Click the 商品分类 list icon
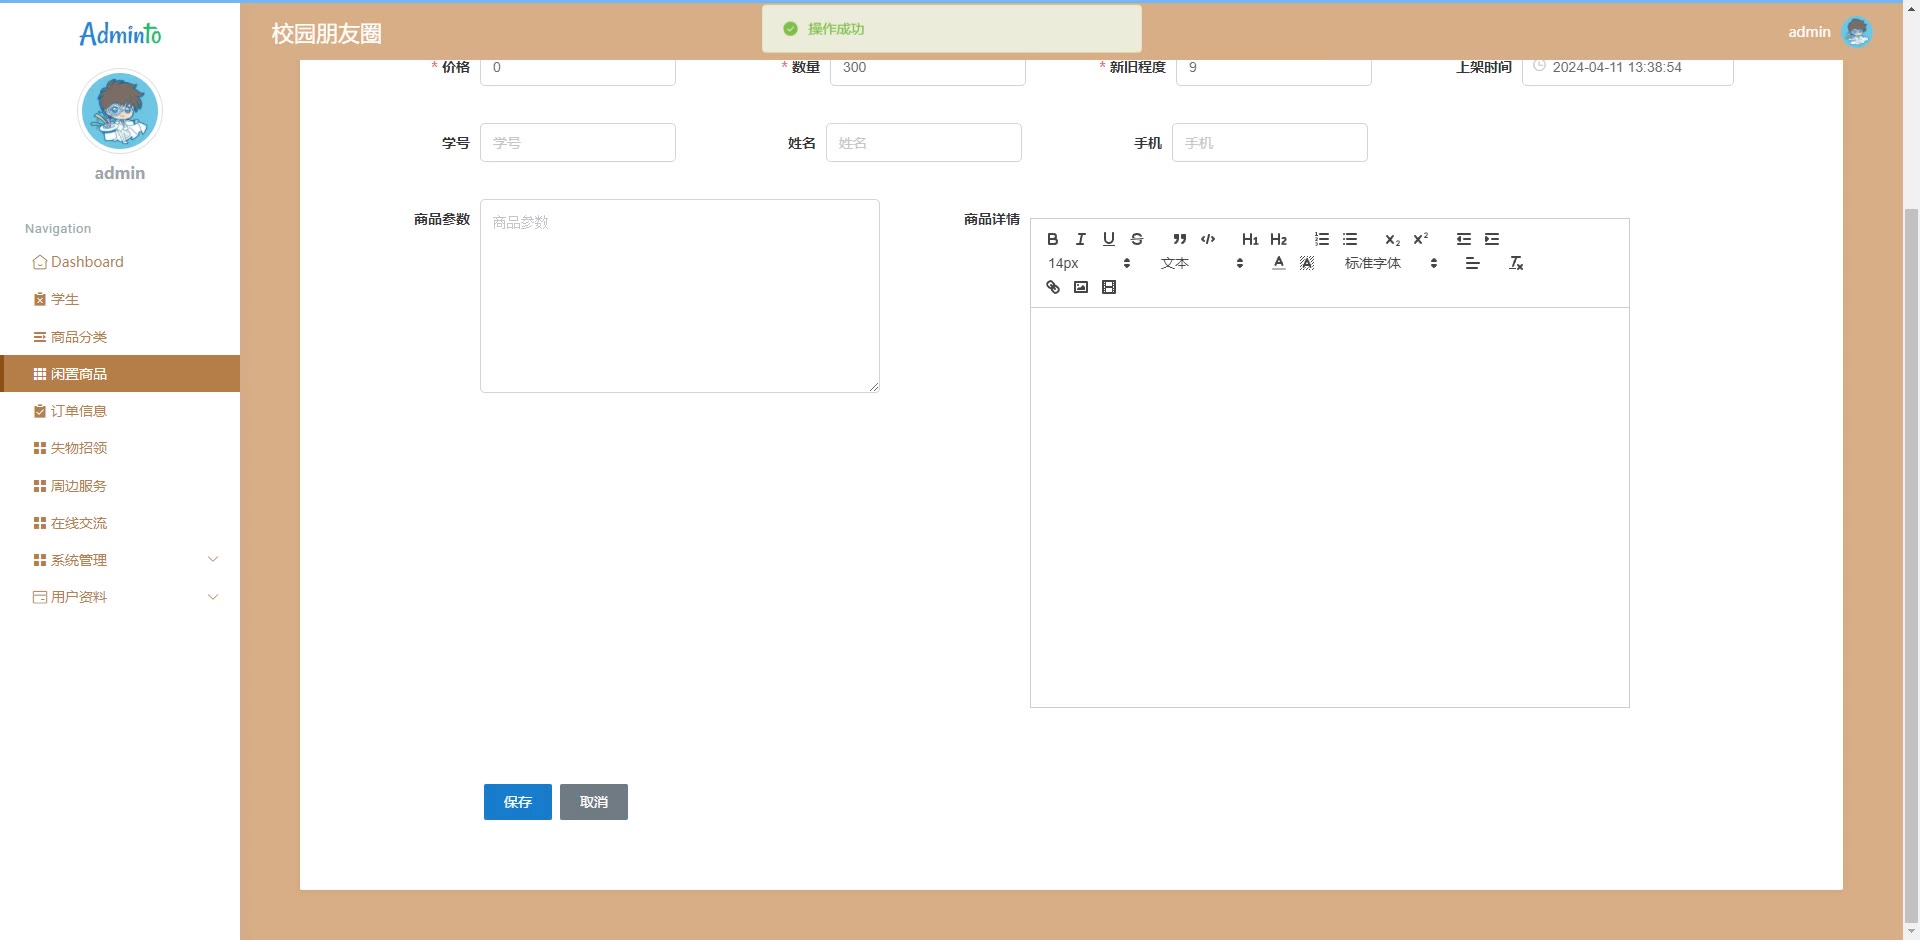 (x=40, y=337)
